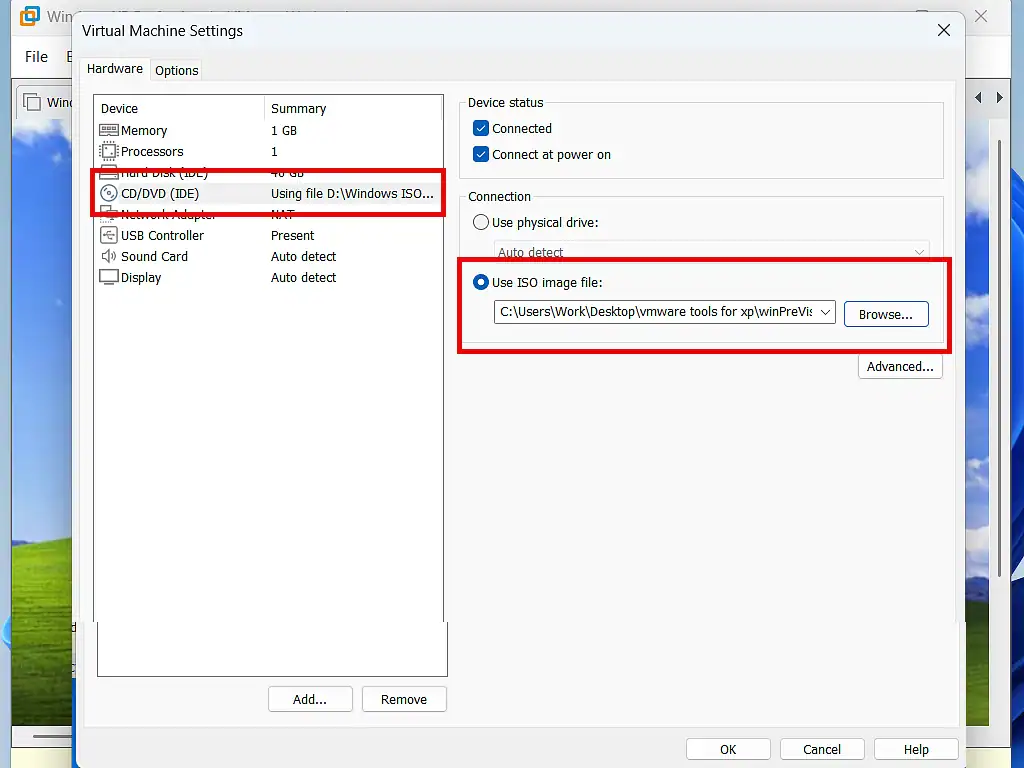Open File menu in background VMware window
Image resolution: width=1024 pixels, height=768 pixels.
37,57
